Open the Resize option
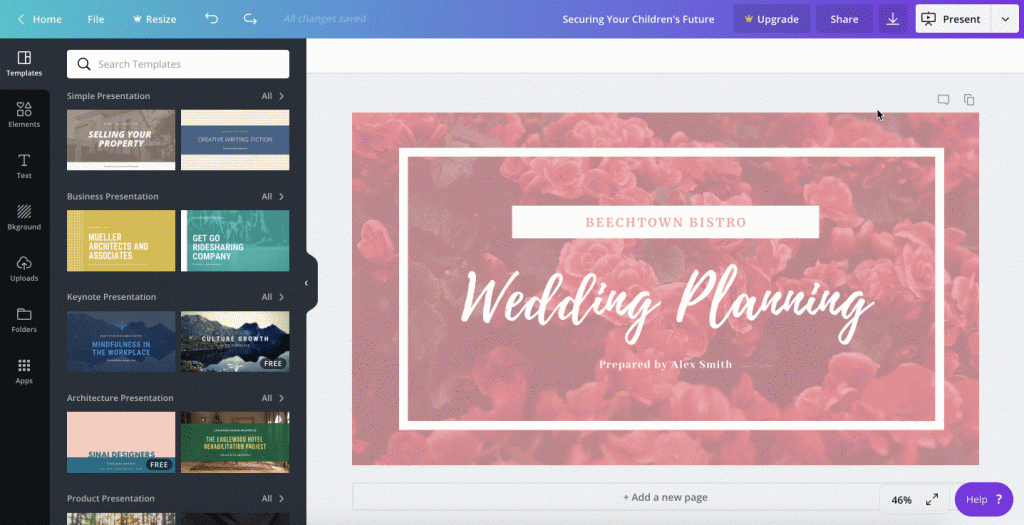Viewport: 1024px width, 525px height. [x=154, y=19]
